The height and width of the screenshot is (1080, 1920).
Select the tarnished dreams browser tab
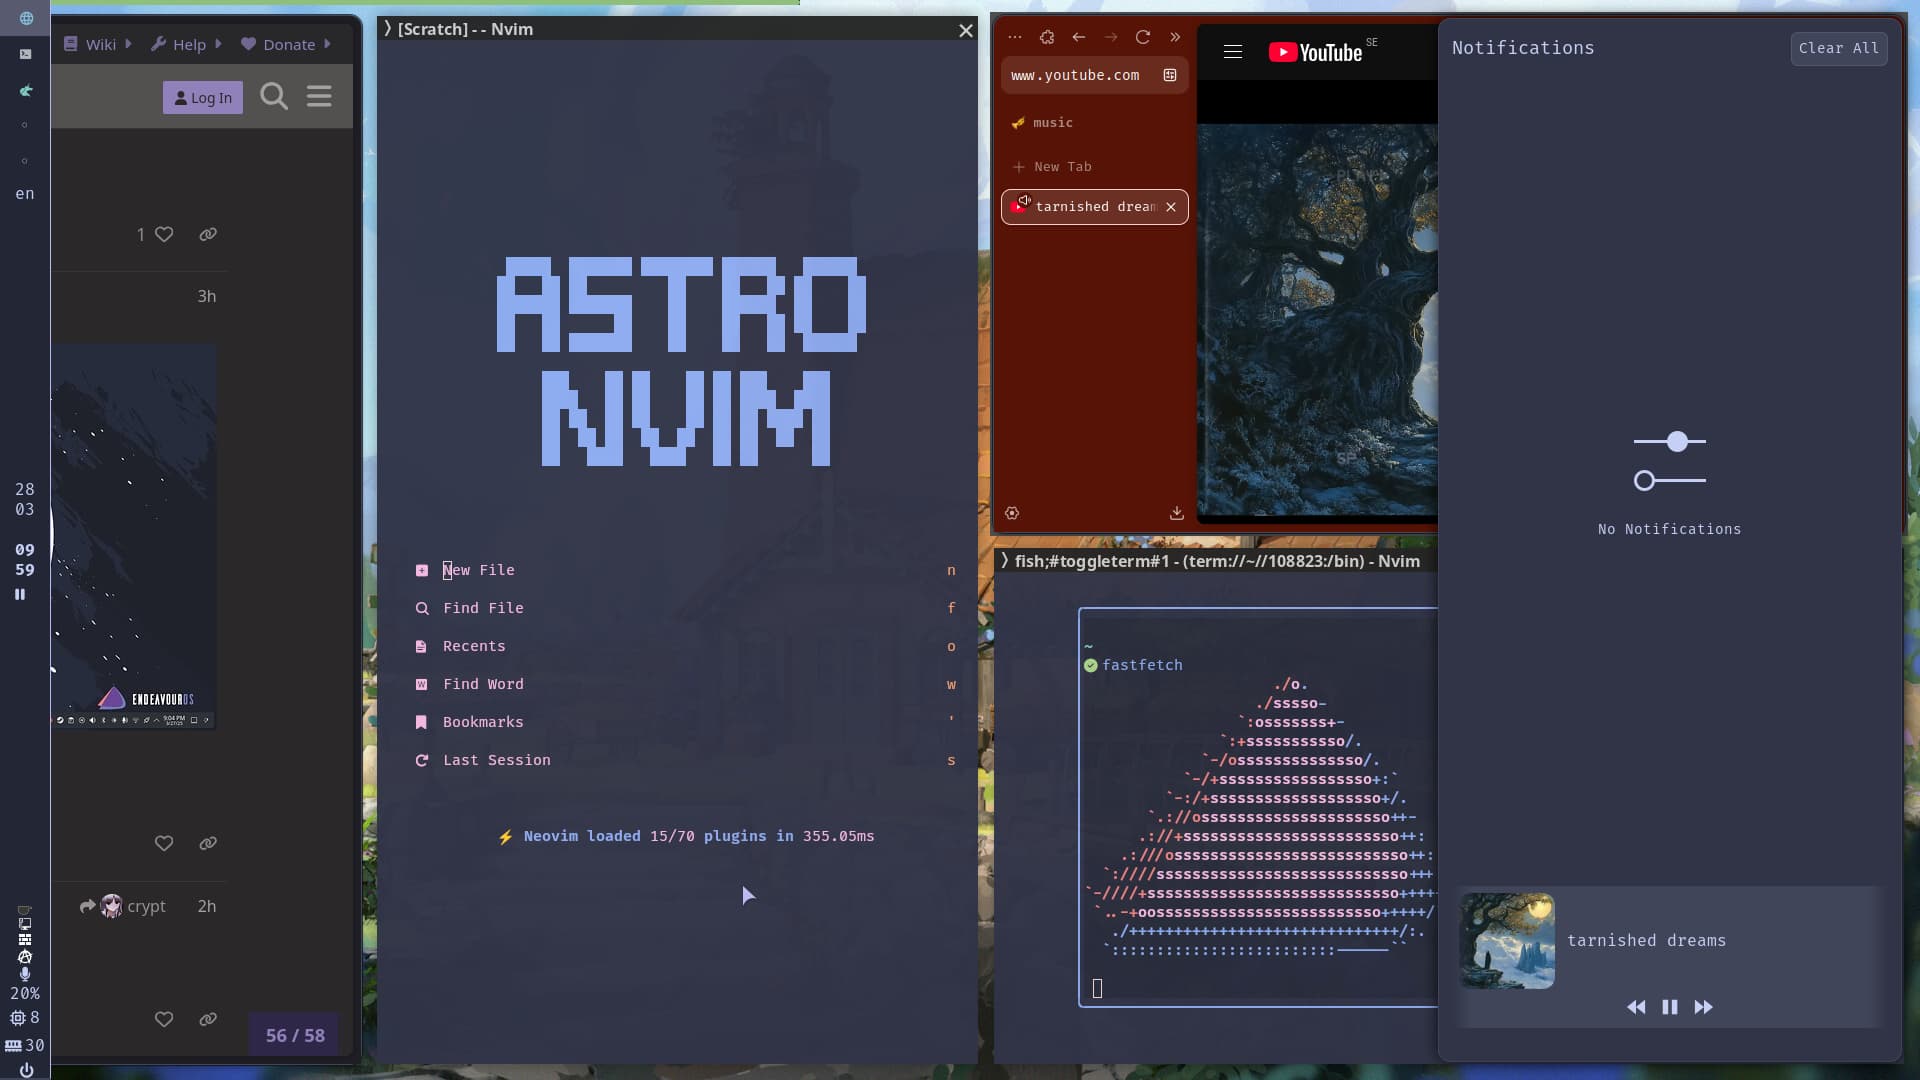(1095, 206)
